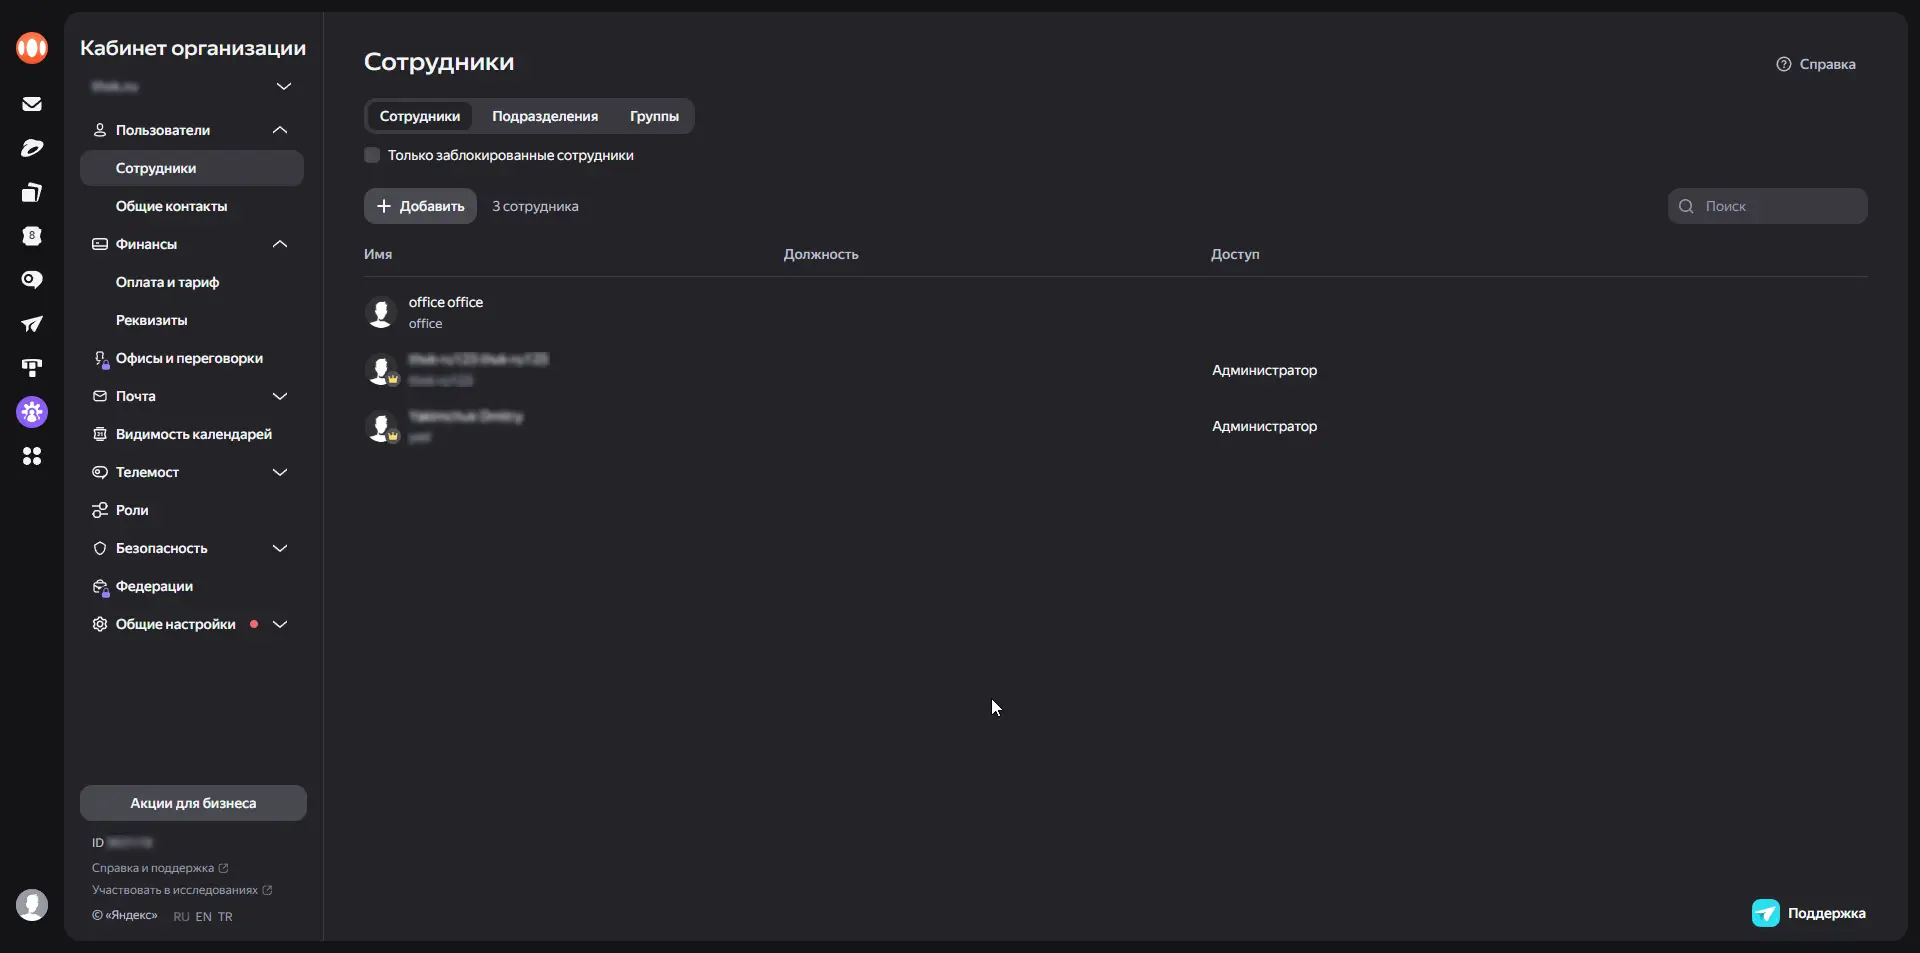Open the purple organization admin icon
This screenshot has height=953, width=1920.
[x=32, y=412]
